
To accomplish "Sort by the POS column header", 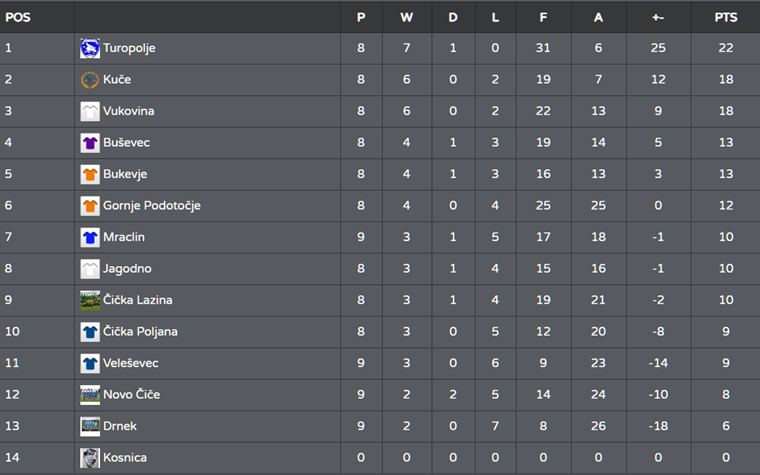I will click(x=18, y=17).
